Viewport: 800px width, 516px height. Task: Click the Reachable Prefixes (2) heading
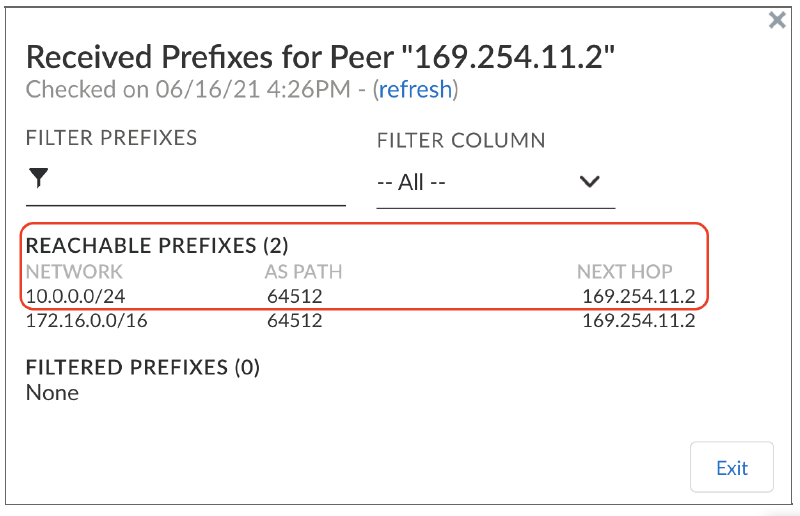click(157, 246)
